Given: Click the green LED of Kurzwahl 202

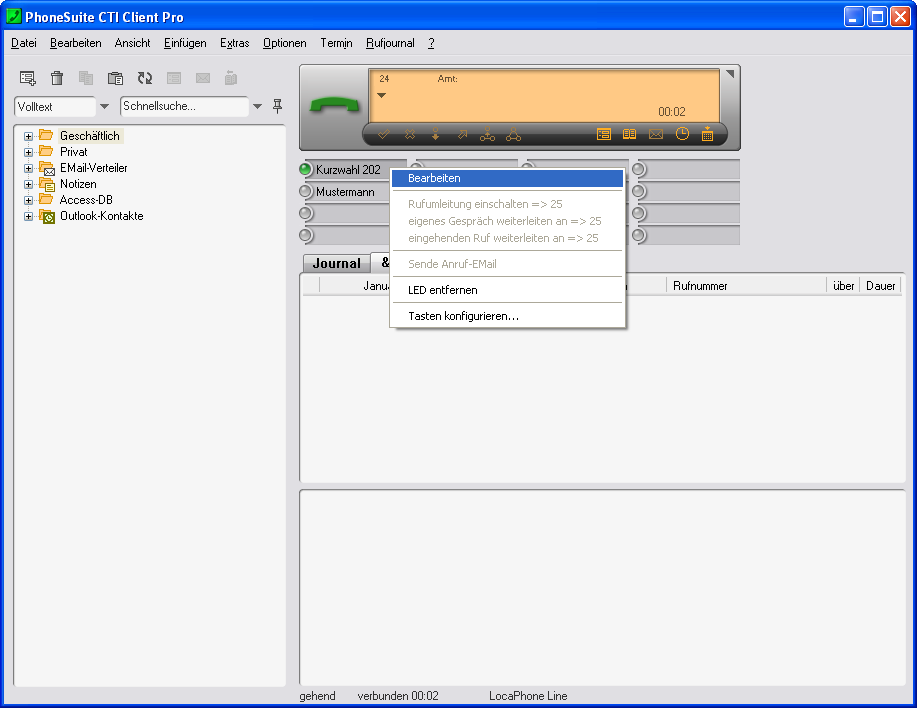Looking at the screenshot, I should (x=306, y=169).
